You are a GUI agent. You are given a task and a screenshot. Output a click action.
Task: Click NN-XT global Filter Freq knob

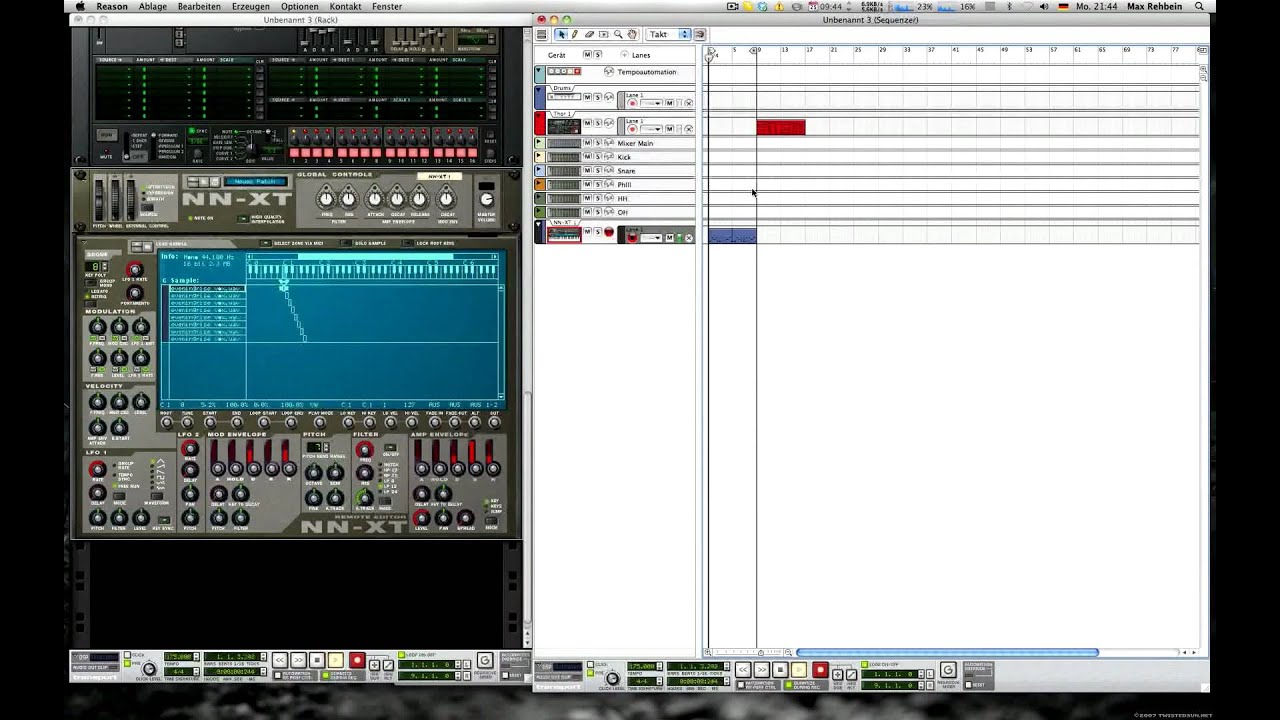[x=326, y=198]
